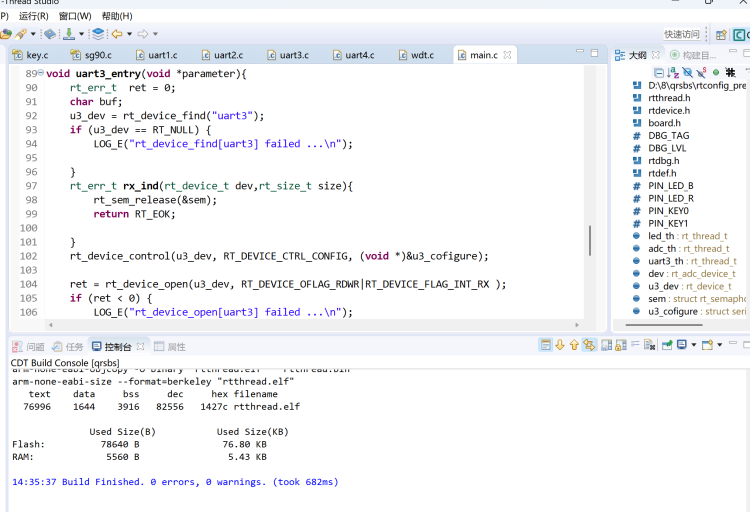Toggle hide static members in outline
The image size is (750, 512).
(x=702, y=72)
